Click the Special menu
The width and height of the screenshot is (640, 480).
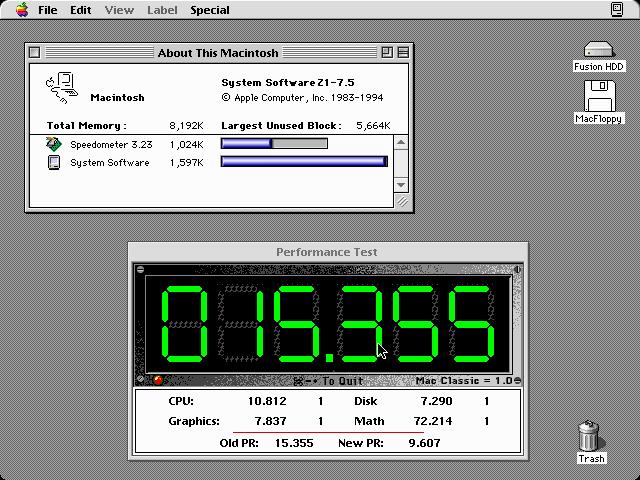(210, 10)
